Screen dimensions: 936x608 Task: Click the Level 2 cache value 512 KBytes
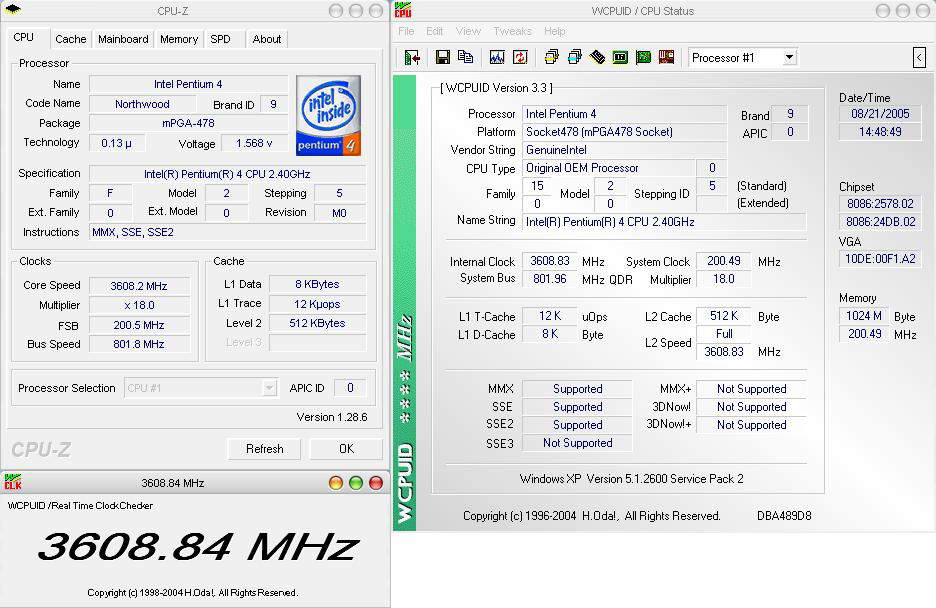317,323
